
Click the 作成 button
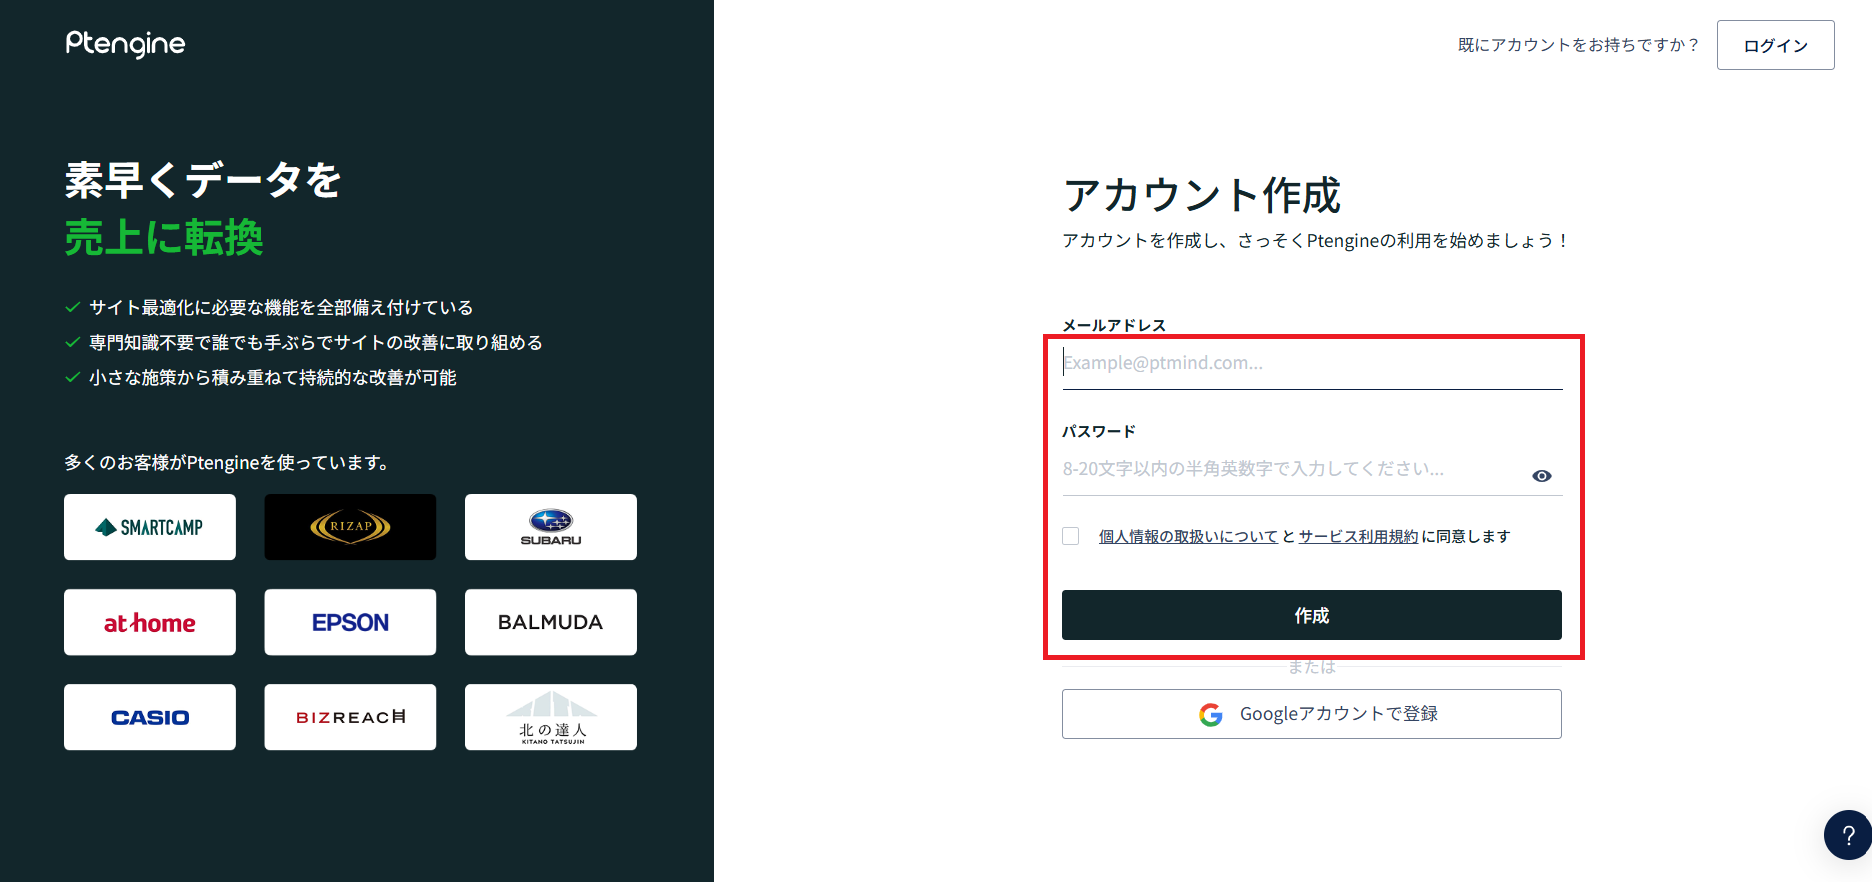tap(1311, 615)
